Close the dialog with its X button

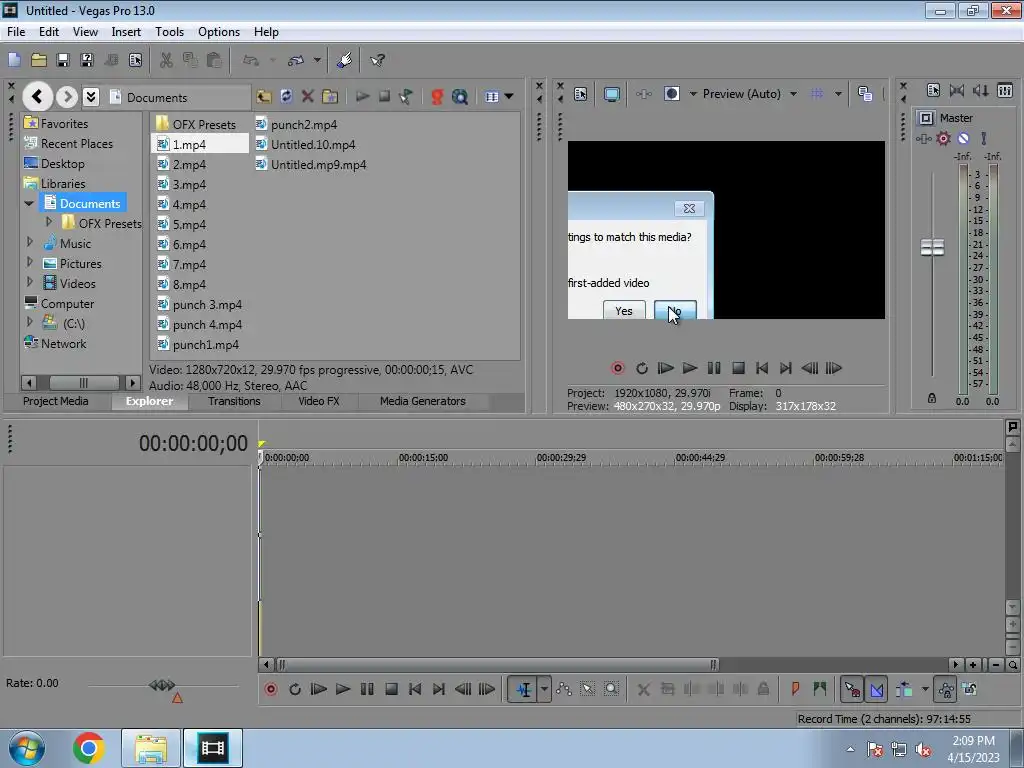click(689, 208)
